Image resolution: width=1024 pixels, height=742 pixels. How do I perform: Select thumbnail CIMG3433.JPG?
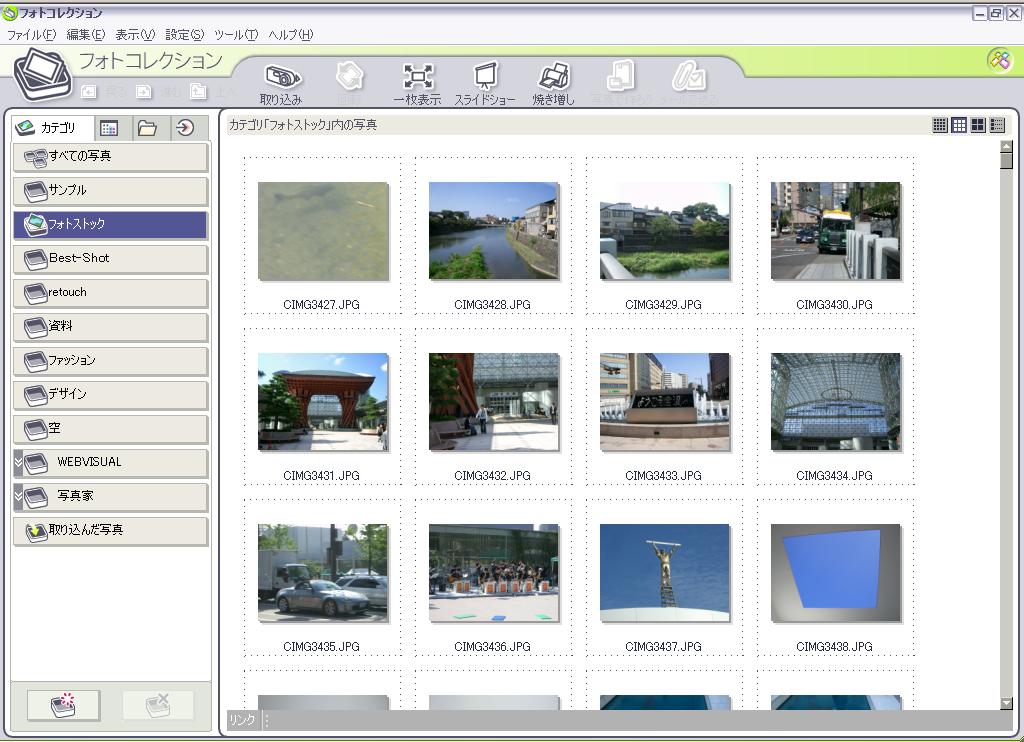click(665, 402)
